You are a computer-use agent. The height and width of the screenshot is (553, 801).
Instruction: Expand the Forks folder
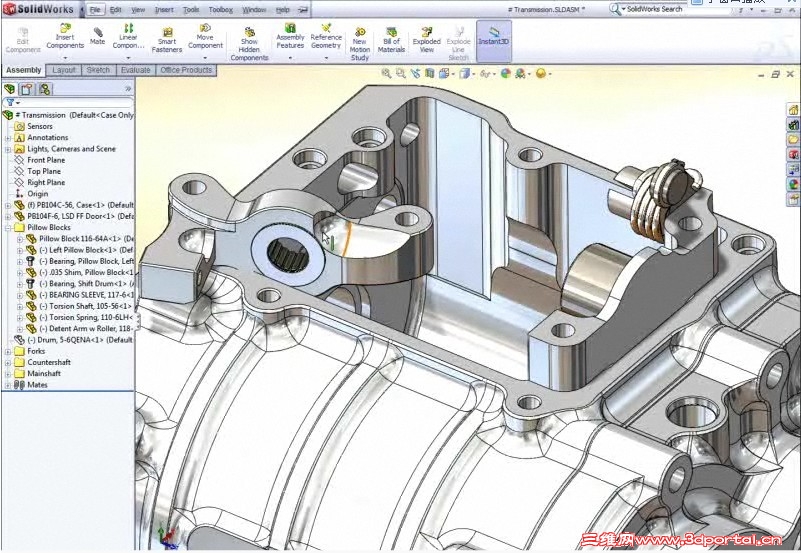[x=8, y=351]
